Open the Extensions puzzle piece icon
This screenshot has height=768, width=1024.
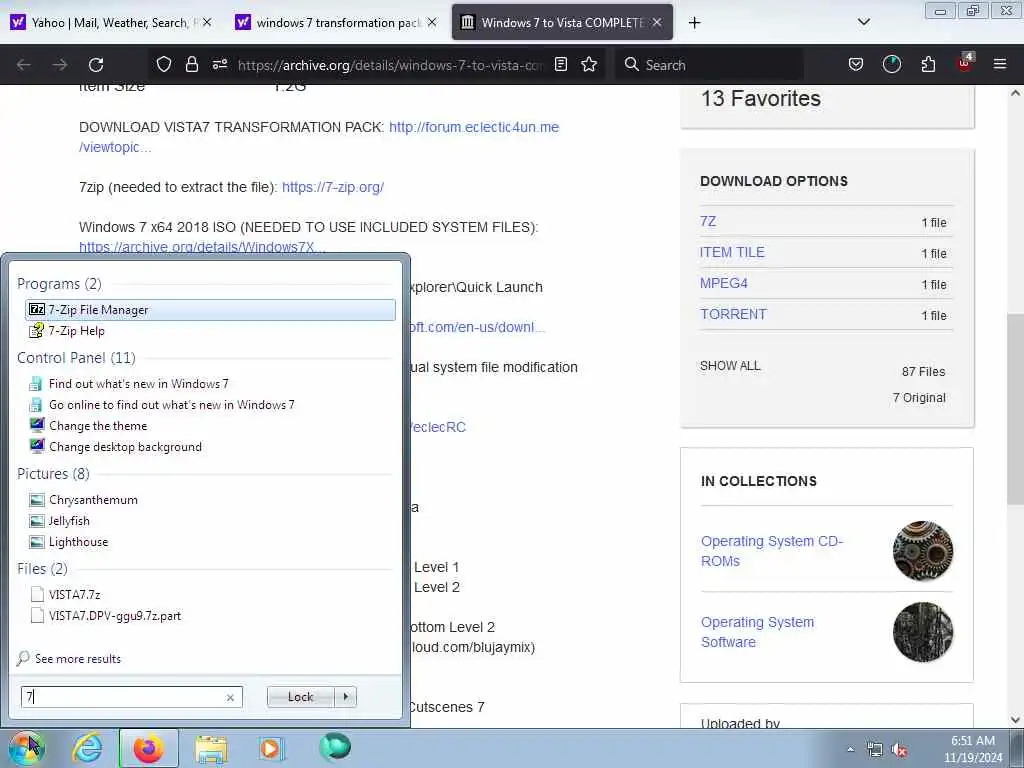point(928,64)
